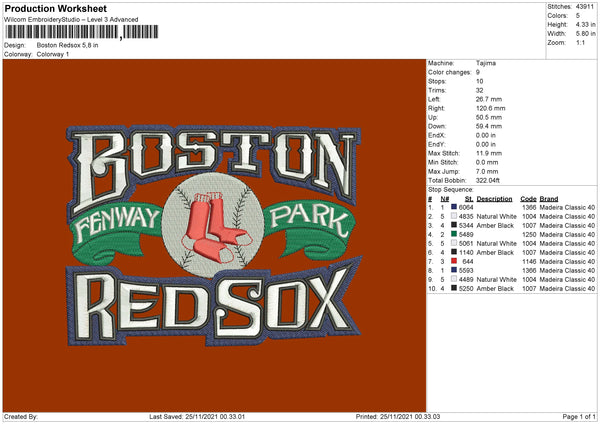
Task: Click the 'Stop Sequence:' label
Action: [451, 190]
